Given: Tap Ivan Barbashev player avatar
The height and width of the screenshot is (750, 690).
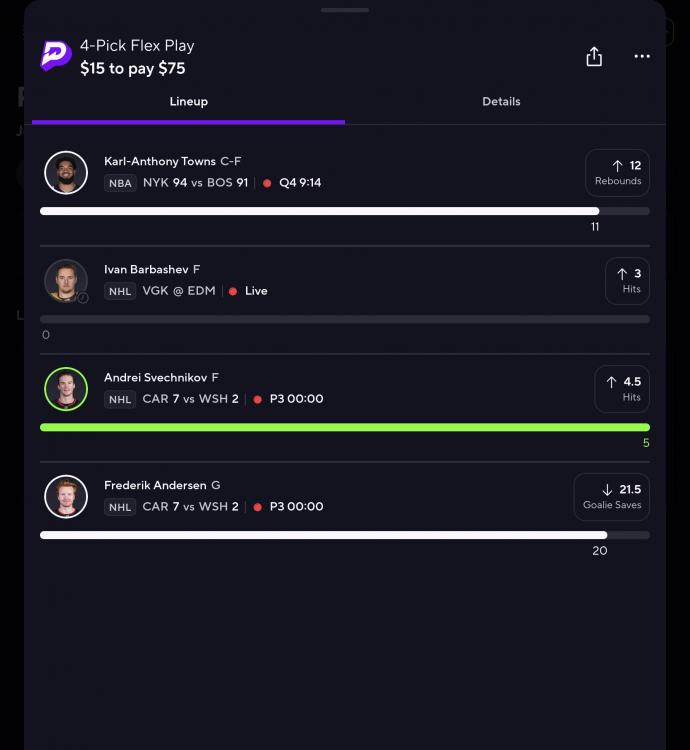Looking at the screenshot, I should click(x=66, y=281).
